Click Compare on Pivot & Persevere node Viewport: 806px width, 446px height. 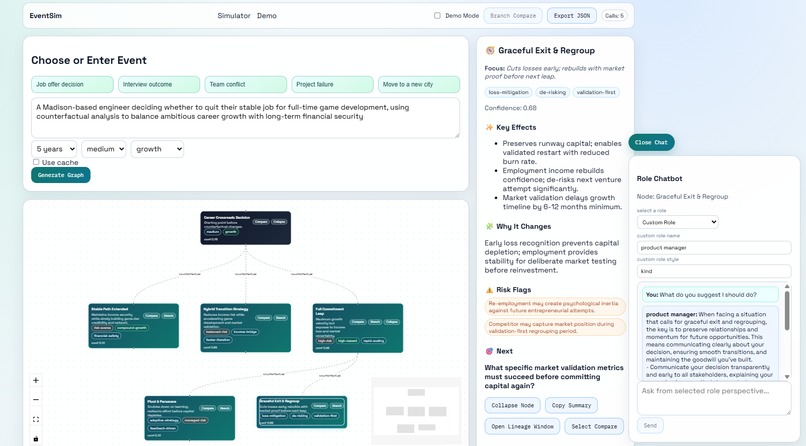pos(207,408)
